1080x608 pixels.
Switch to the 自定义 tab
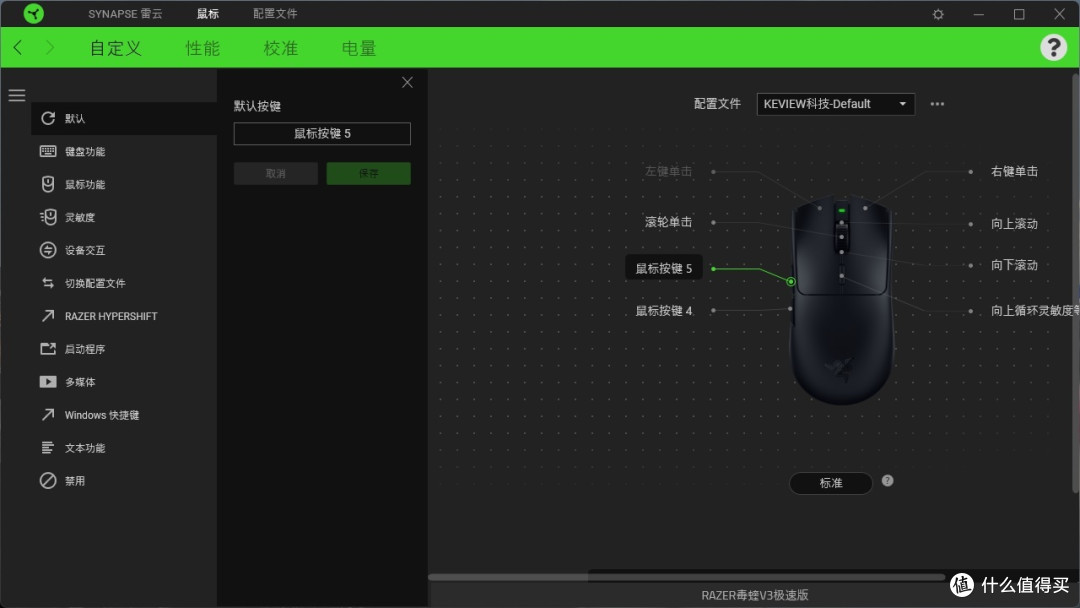tap(116, 48)
